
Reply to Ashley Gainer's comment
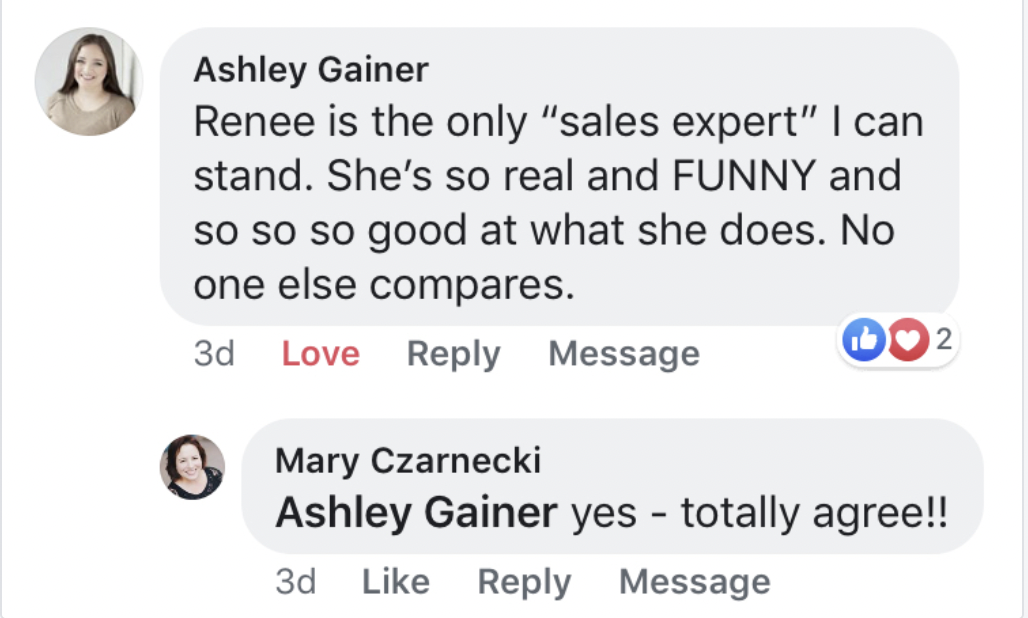453,354
